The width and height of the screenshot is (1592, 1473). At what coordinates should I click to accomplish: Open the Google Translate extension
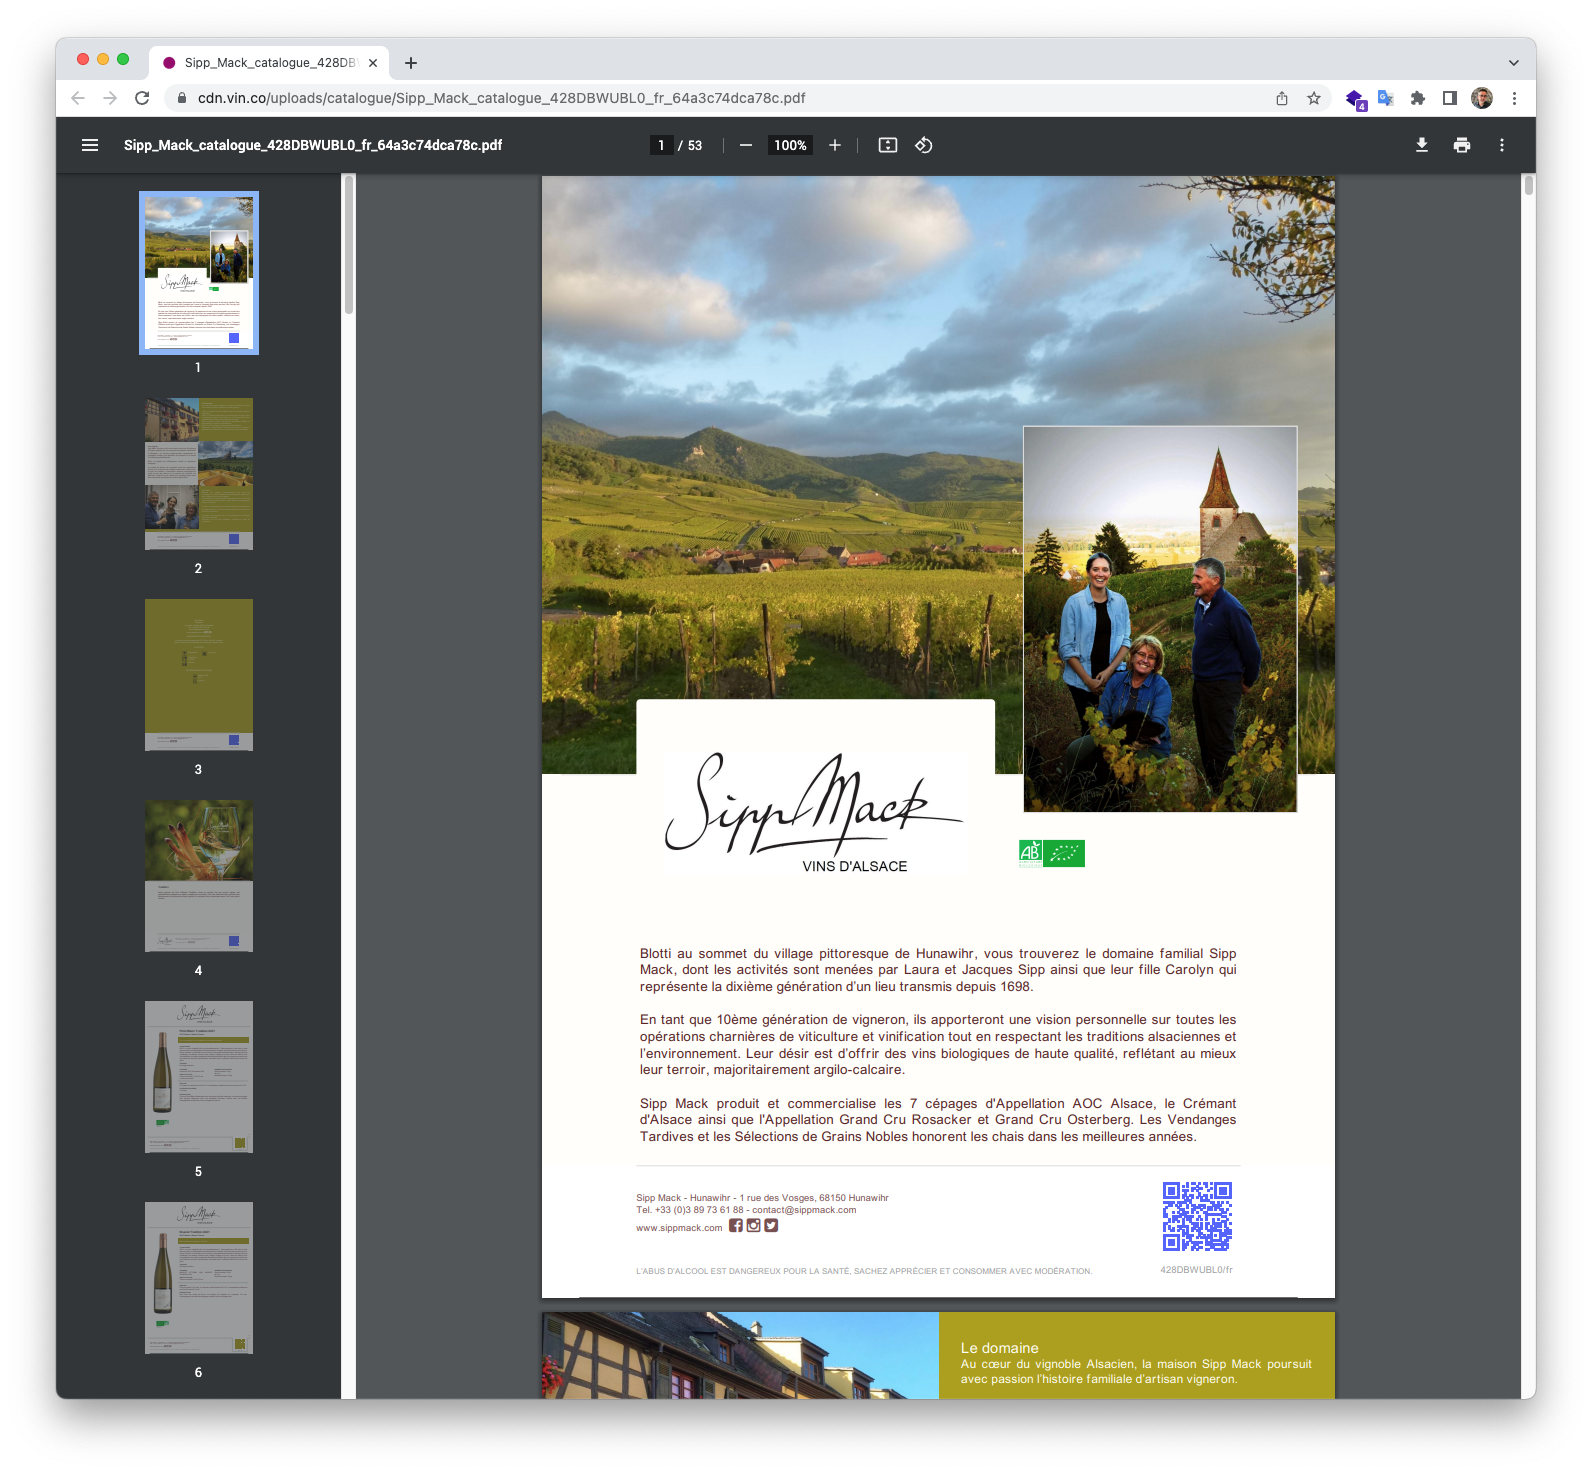[x=1386, y=98]
